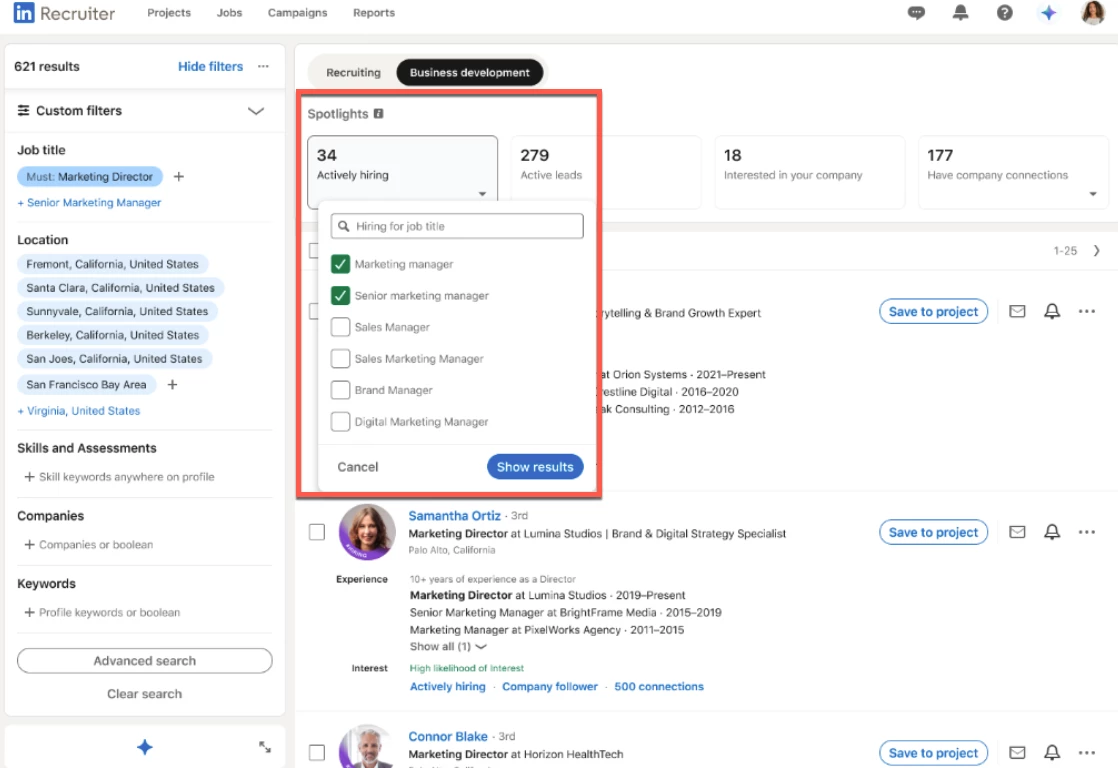
Task: Click Samantha Ortiz profile photo
Action: coord(366,532)
